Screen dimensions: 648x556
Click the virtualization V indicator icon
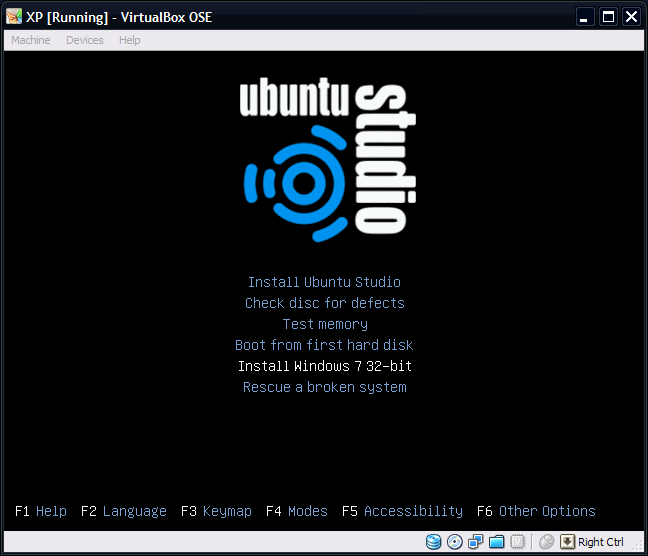(517, 542)
